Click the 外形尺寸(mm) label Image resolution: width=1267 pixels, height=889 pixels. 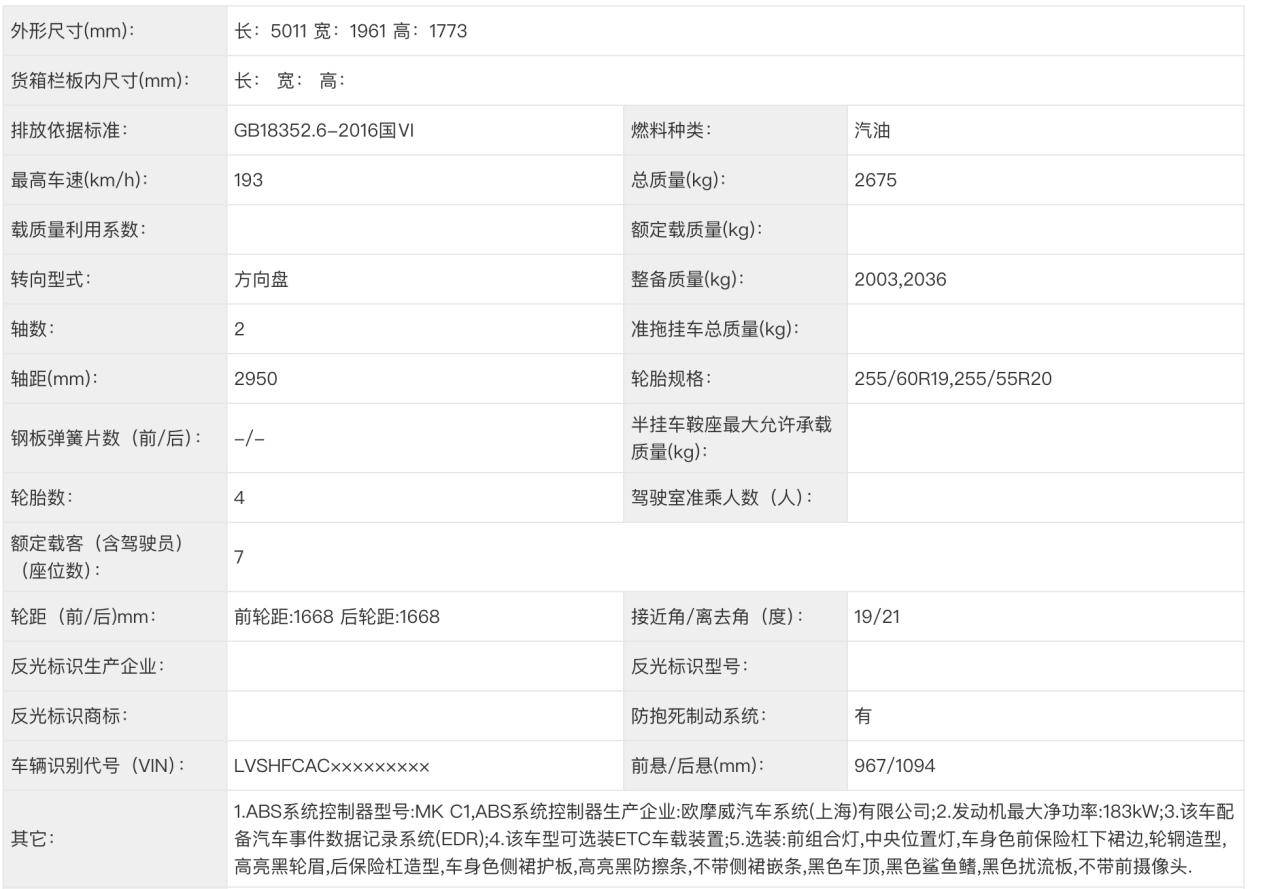72,31
